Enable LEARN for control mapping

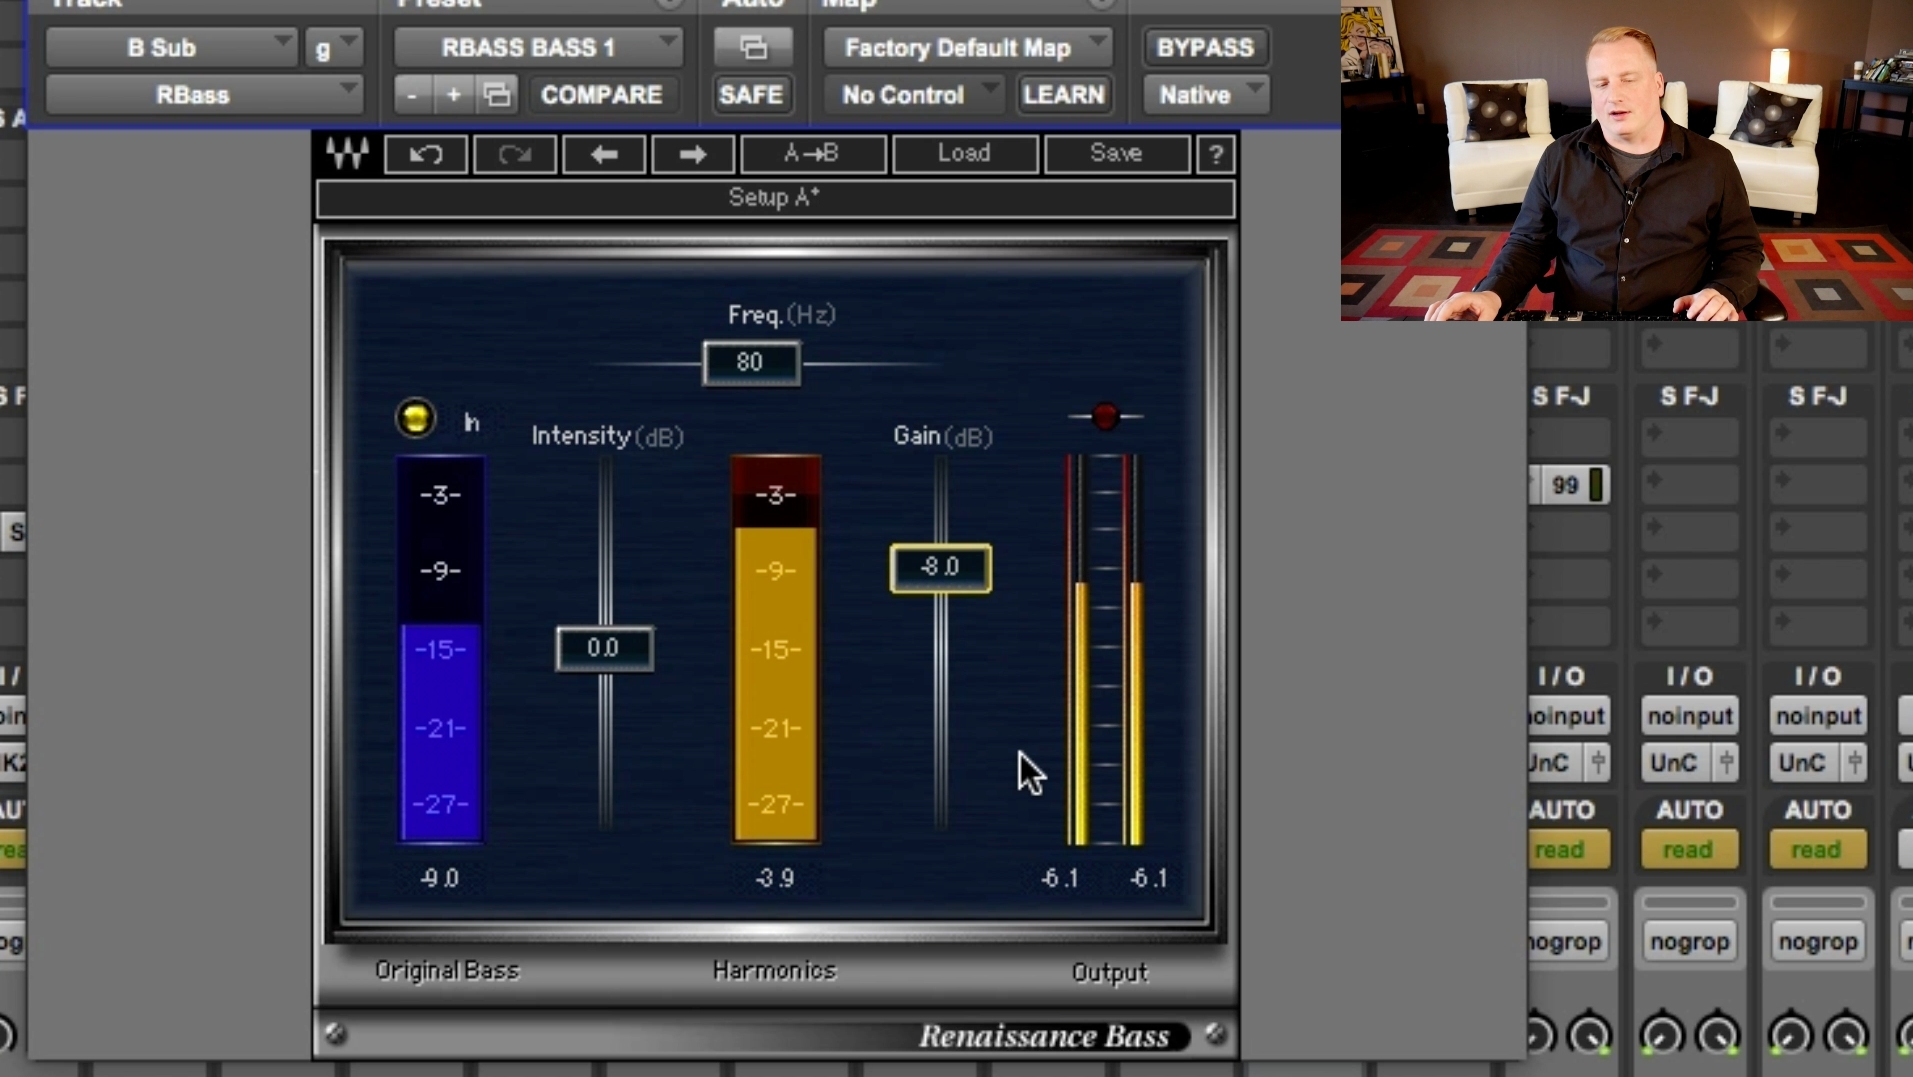tap(1064, 95)
